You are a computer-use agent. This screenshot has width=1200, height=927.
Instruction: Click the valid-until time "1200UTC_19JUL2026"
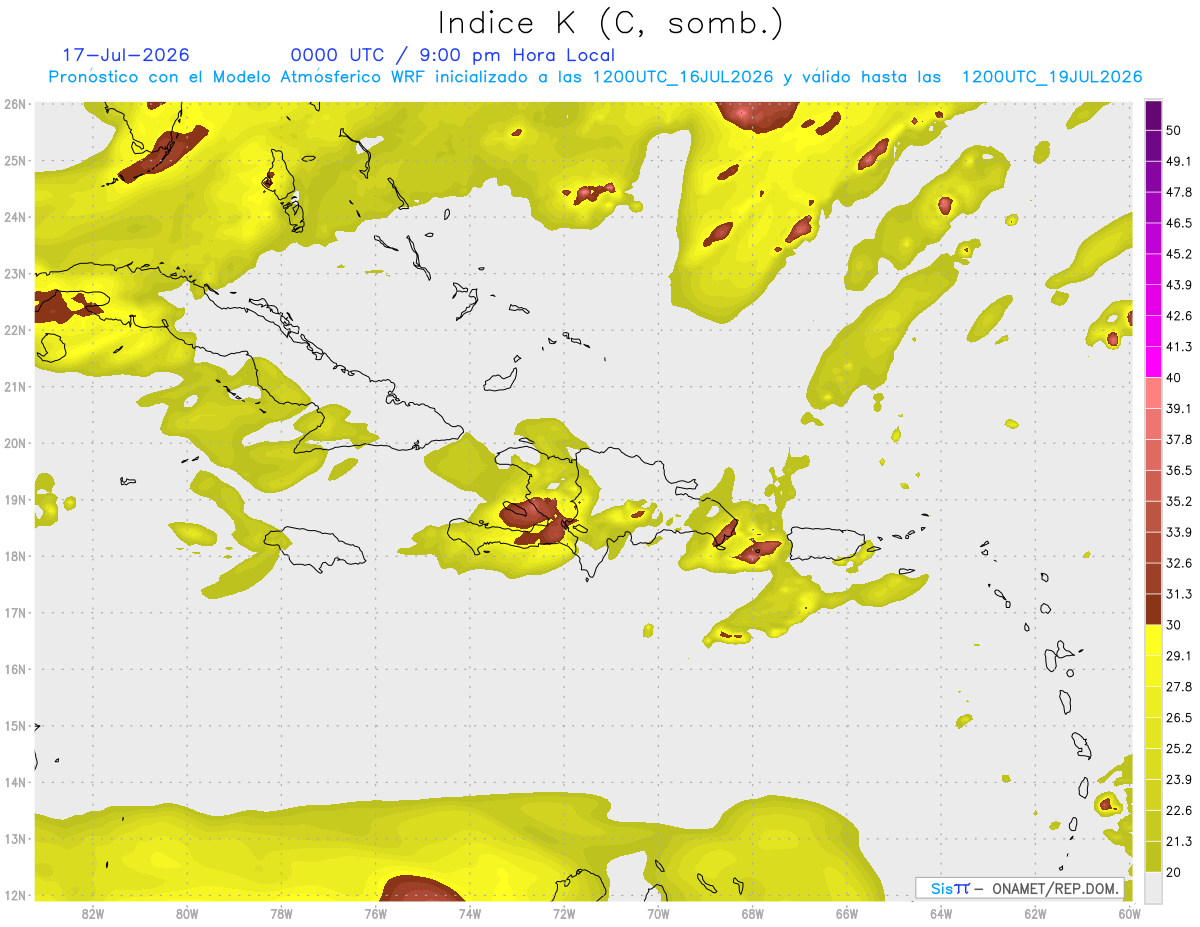pyautogui.click(x=1051, y=77)
